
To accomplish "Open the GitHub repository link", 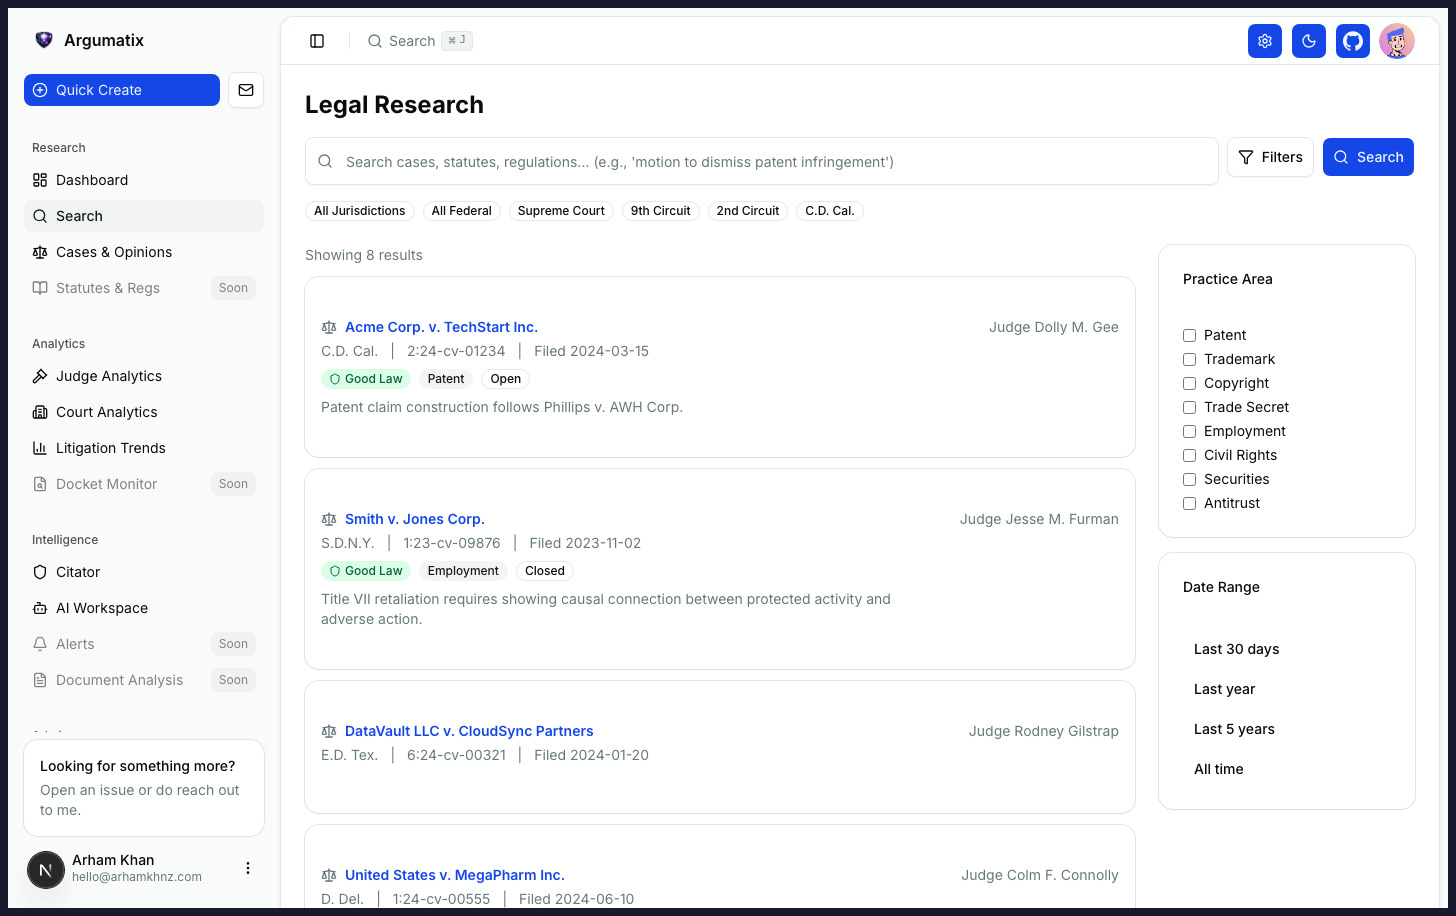I will [1353, 41].
